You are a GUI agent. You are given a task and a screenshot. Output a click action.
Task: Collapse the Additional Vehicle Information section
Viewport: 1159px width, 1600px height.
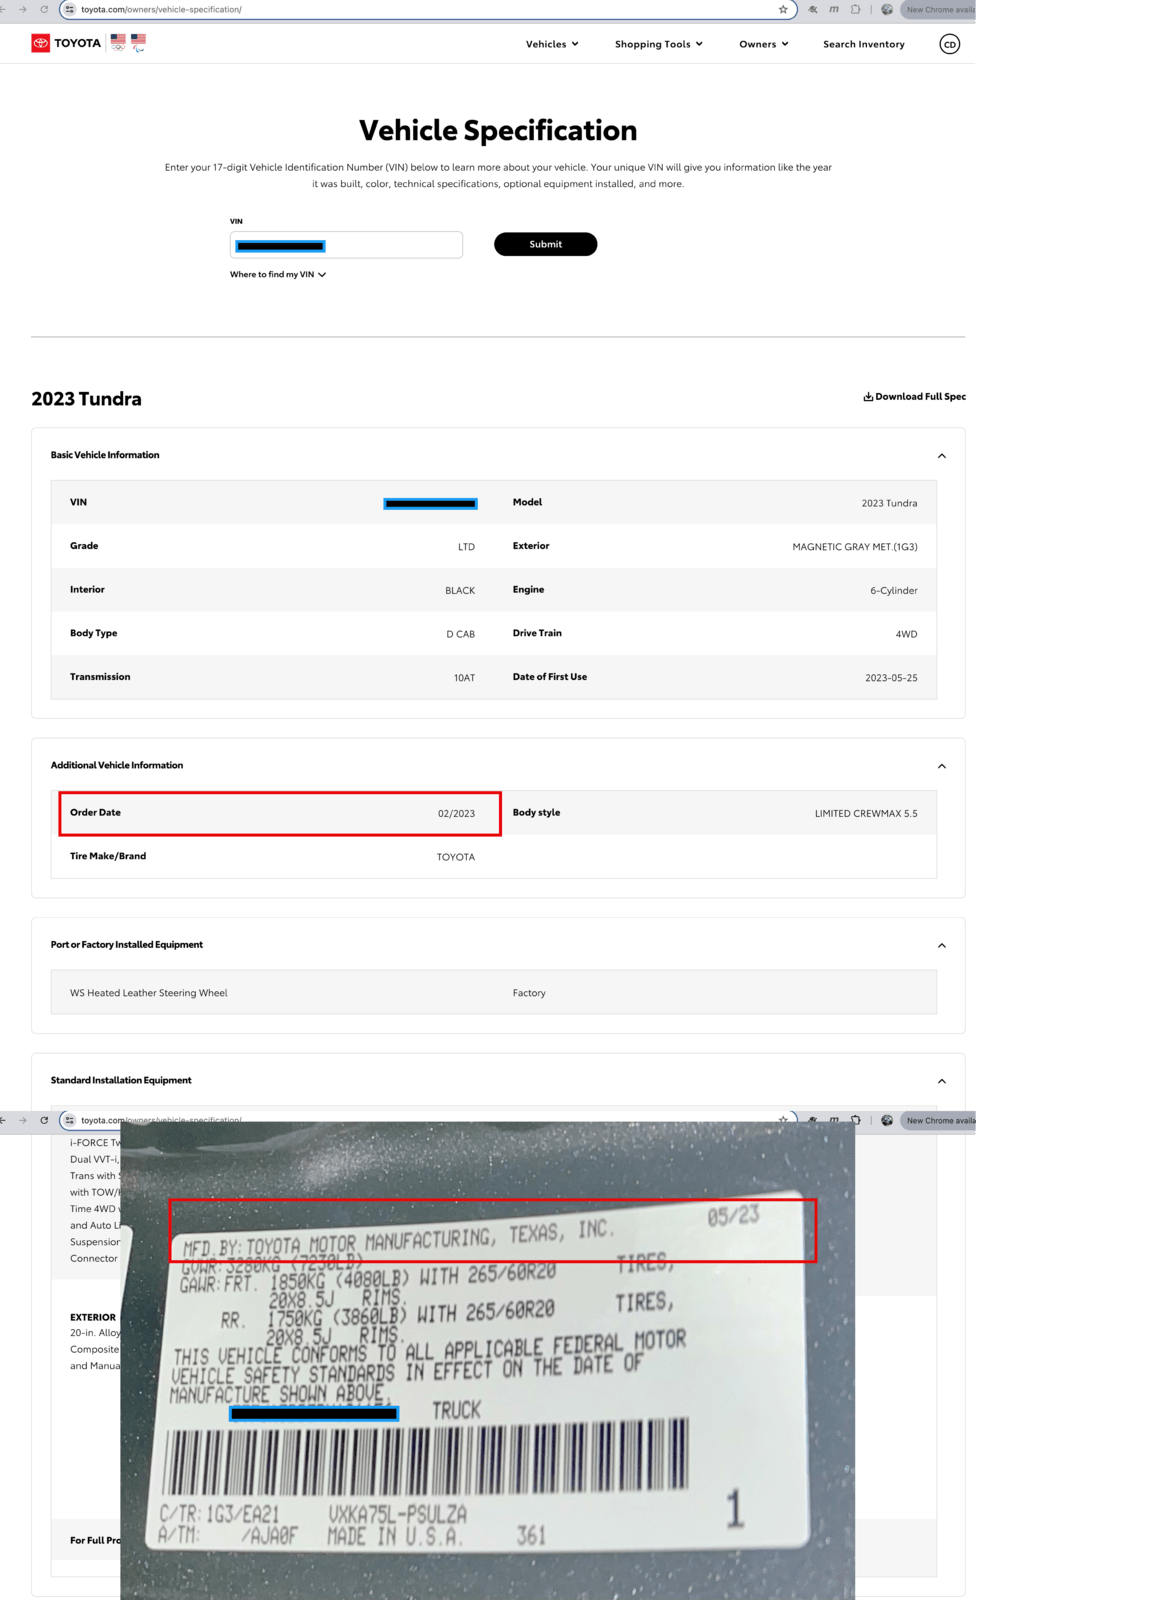click(941, 766)
